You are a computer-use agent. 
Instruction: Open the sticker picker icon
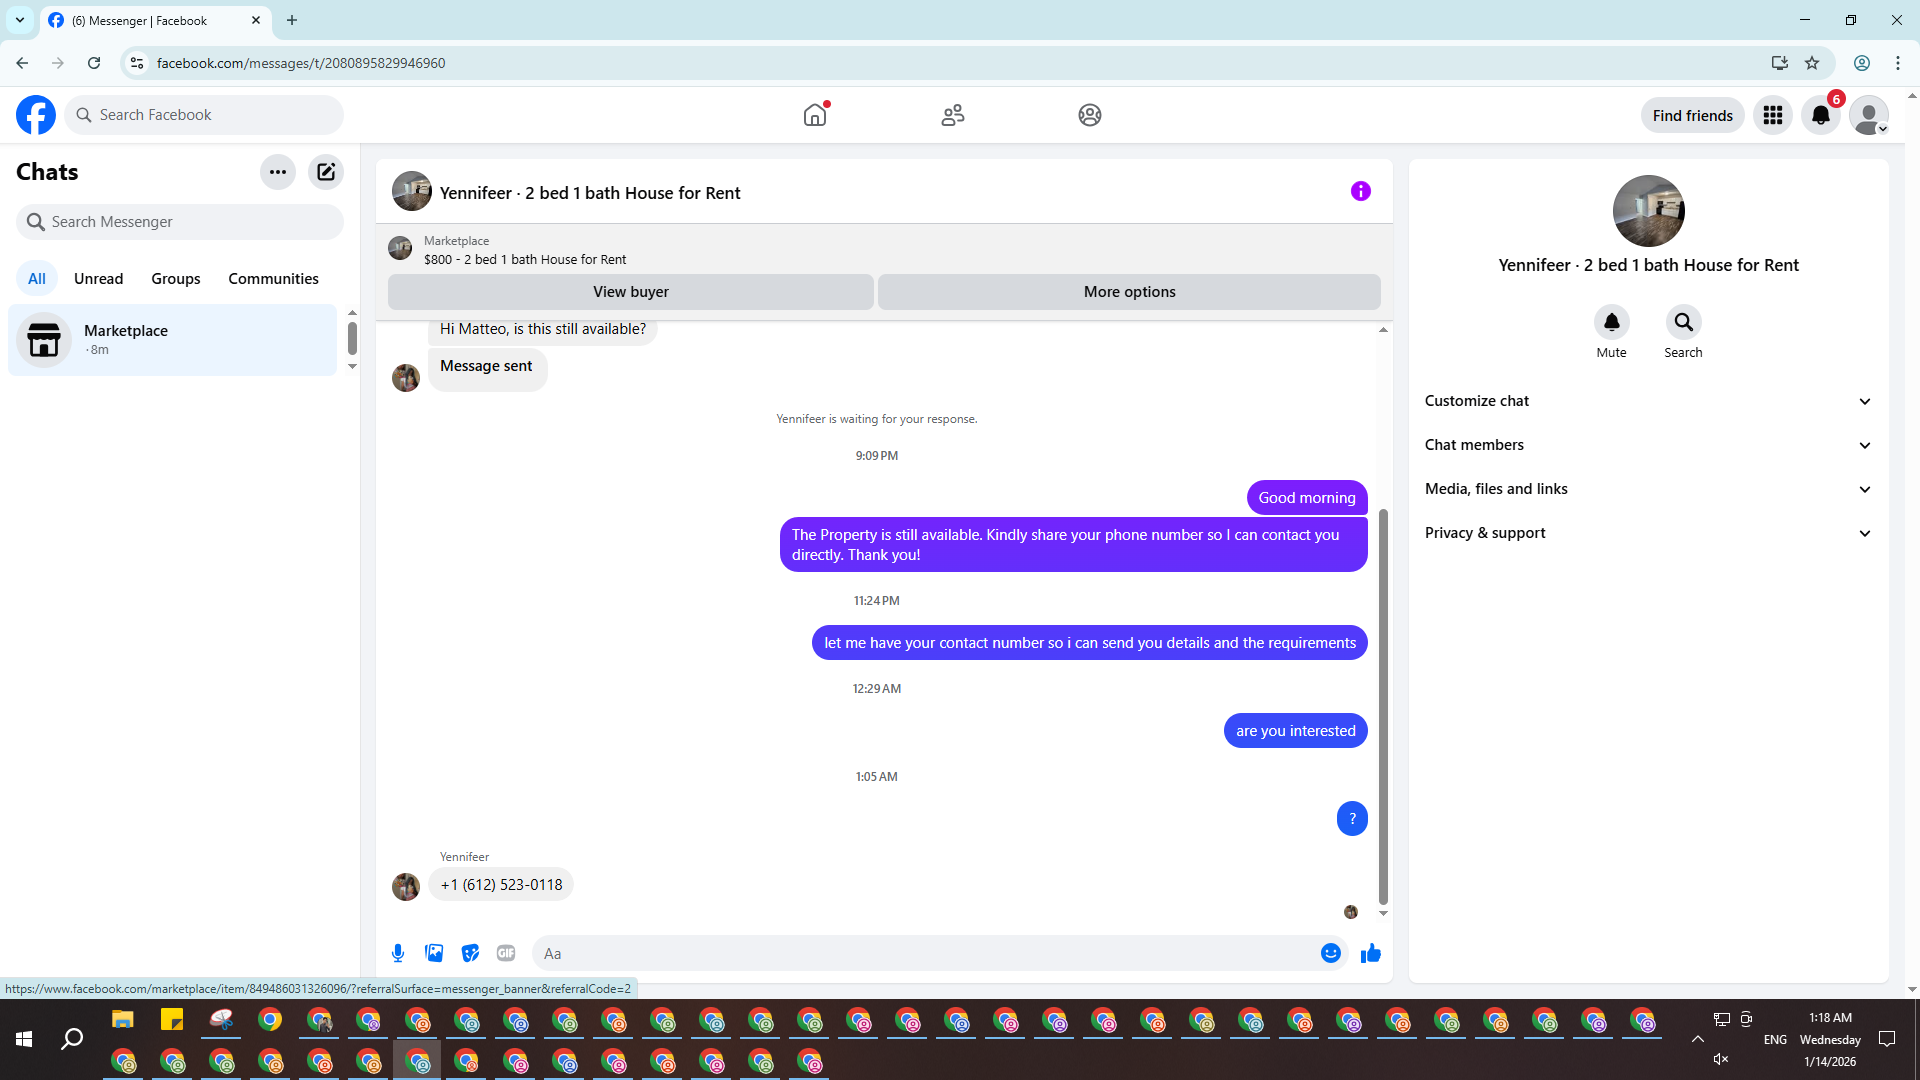pos(470,953)
